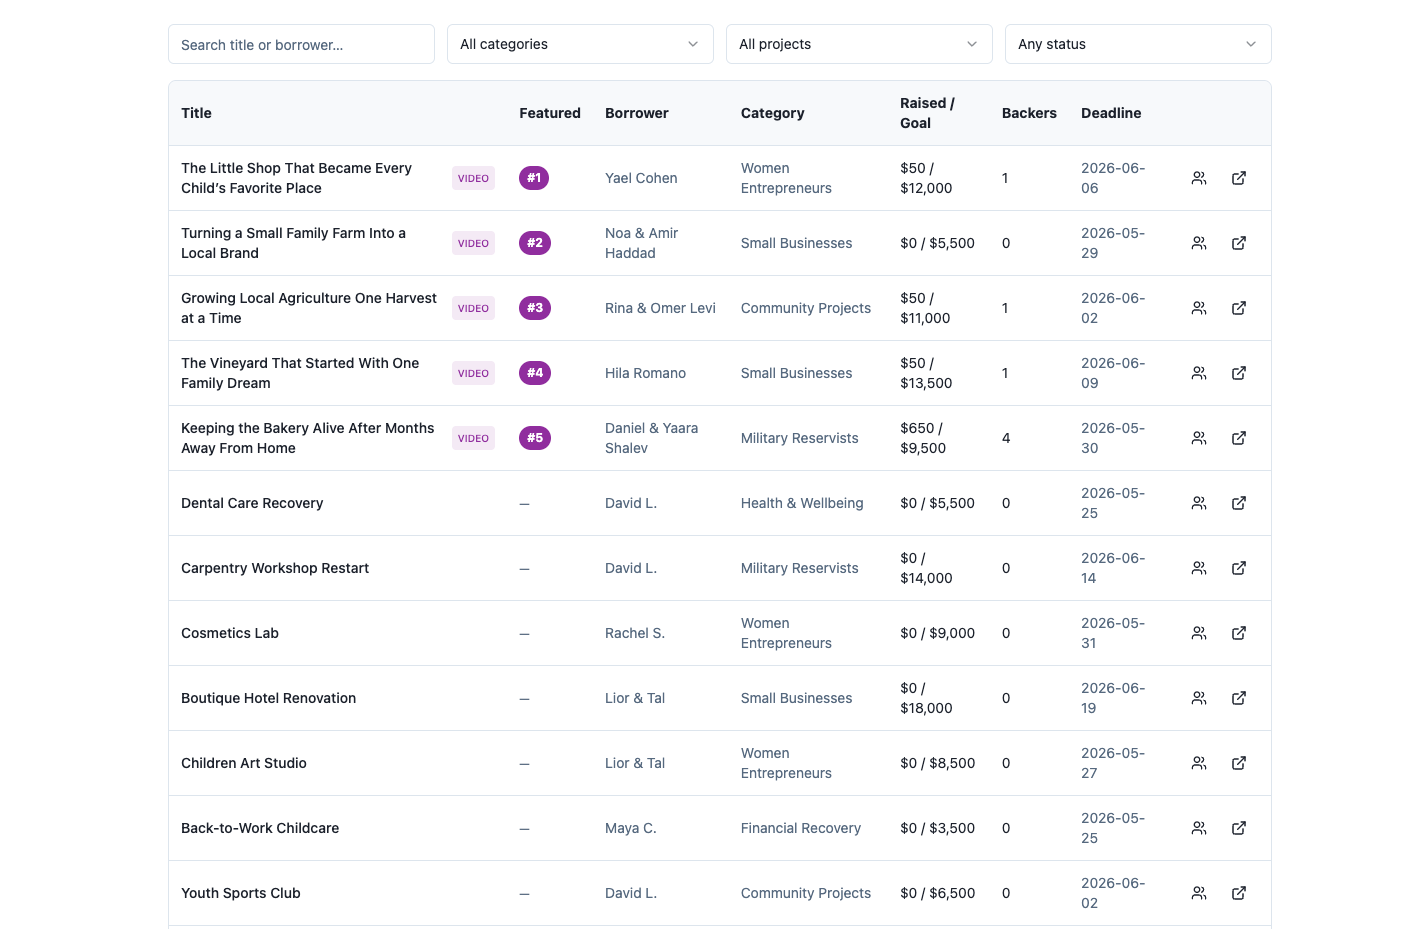Click the Backers column header
The image size is (1427, 929).
point(1029,113)
